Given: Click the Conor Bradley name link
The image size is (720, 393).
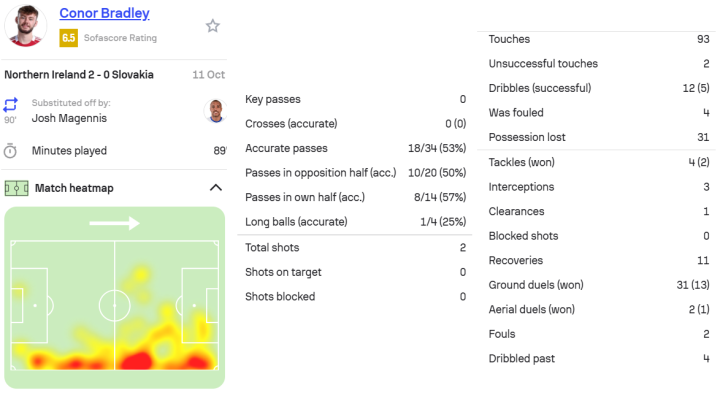Looking at the screenshot, I should (104, 13).
